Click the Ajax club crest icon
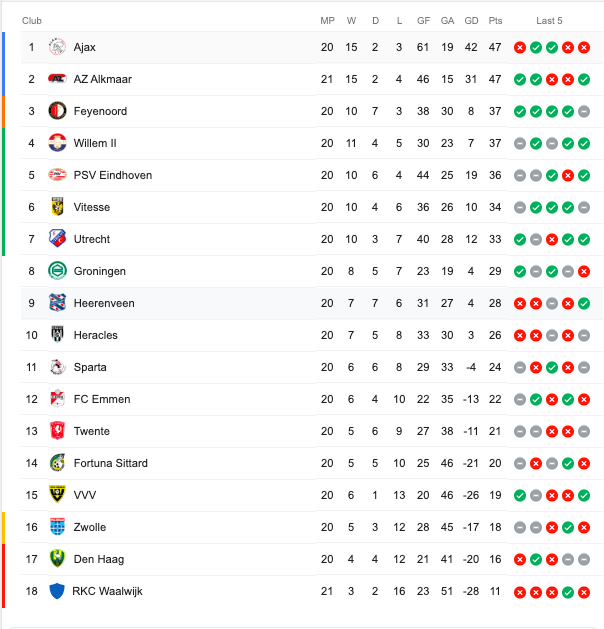The width and height of the screenshot is (604, 629). [x=57, y=47]
